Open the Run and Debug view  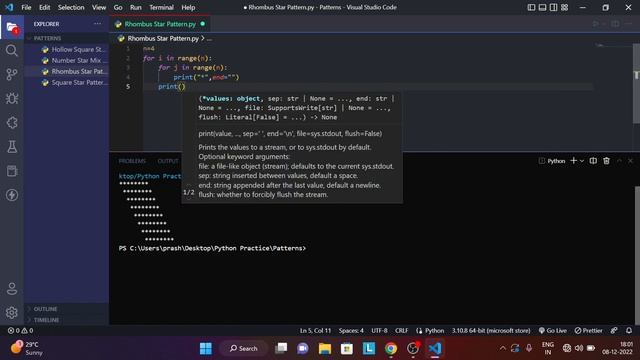12,98
